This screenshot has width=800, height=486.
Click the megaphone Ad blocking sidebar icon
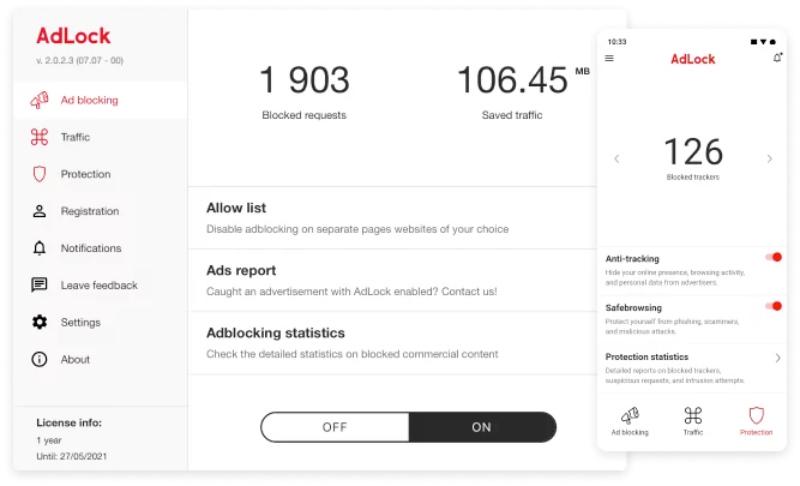click(x=39, y=100)
